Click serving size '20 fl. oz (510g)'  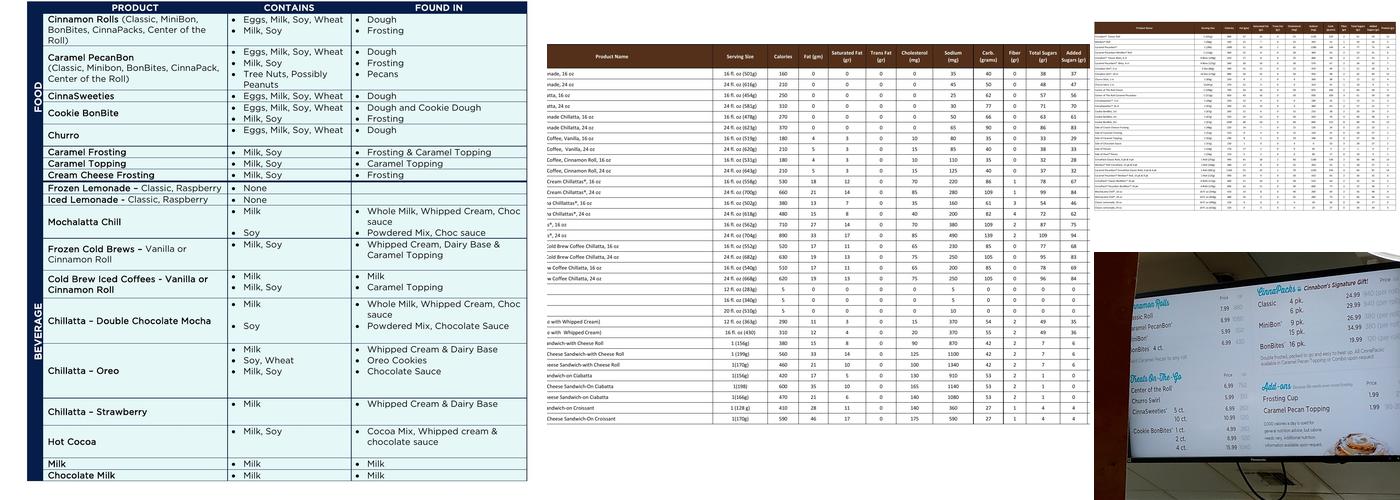pyautogui.click(x=740, y=311)
